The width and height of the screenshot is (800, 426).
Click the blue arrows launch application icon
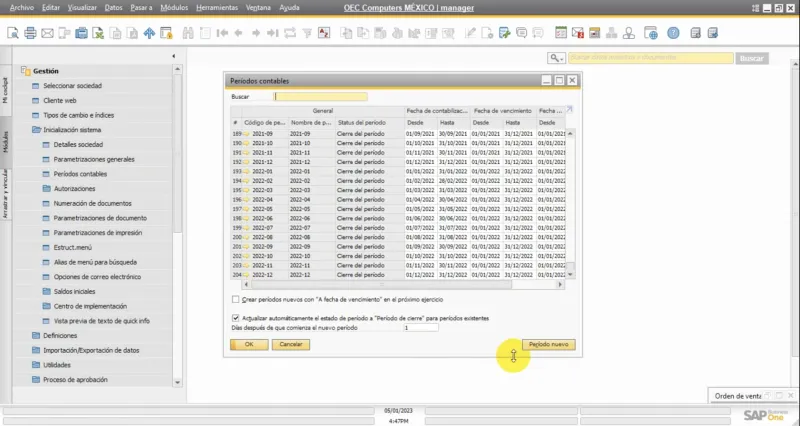click(149, 34)
